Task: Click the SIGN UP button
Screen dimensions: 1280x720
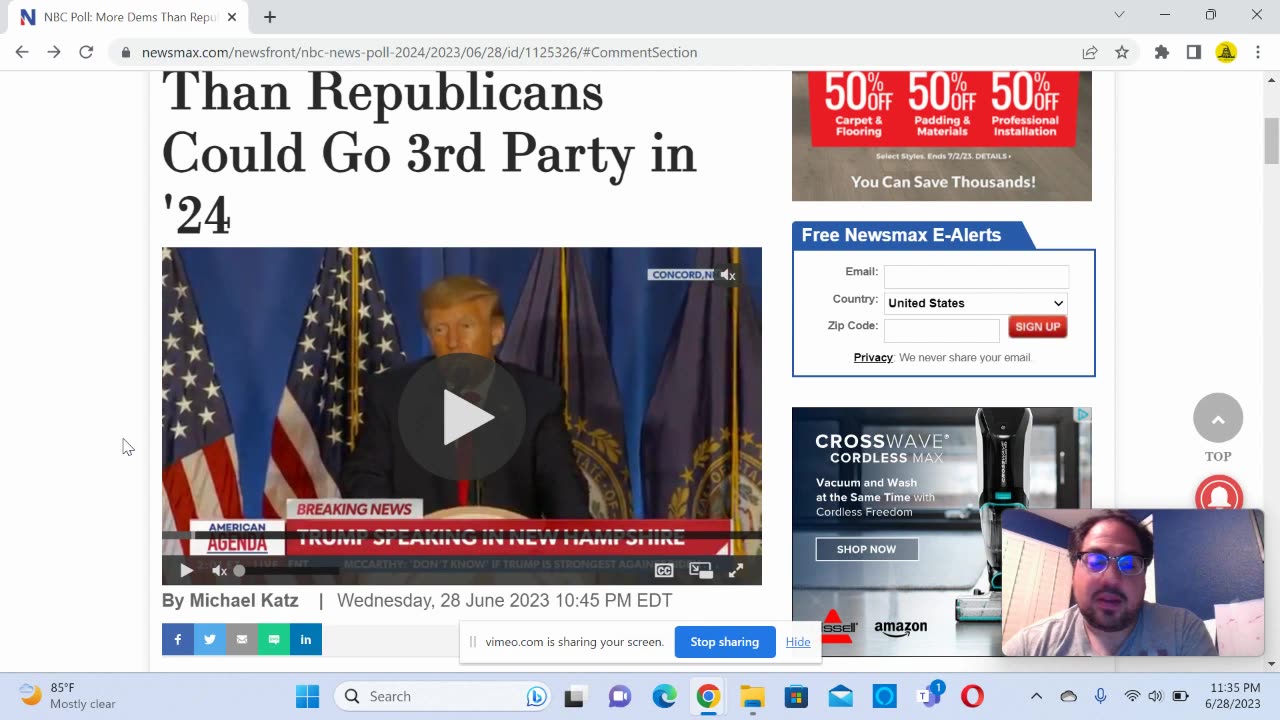Action: 1038,327
